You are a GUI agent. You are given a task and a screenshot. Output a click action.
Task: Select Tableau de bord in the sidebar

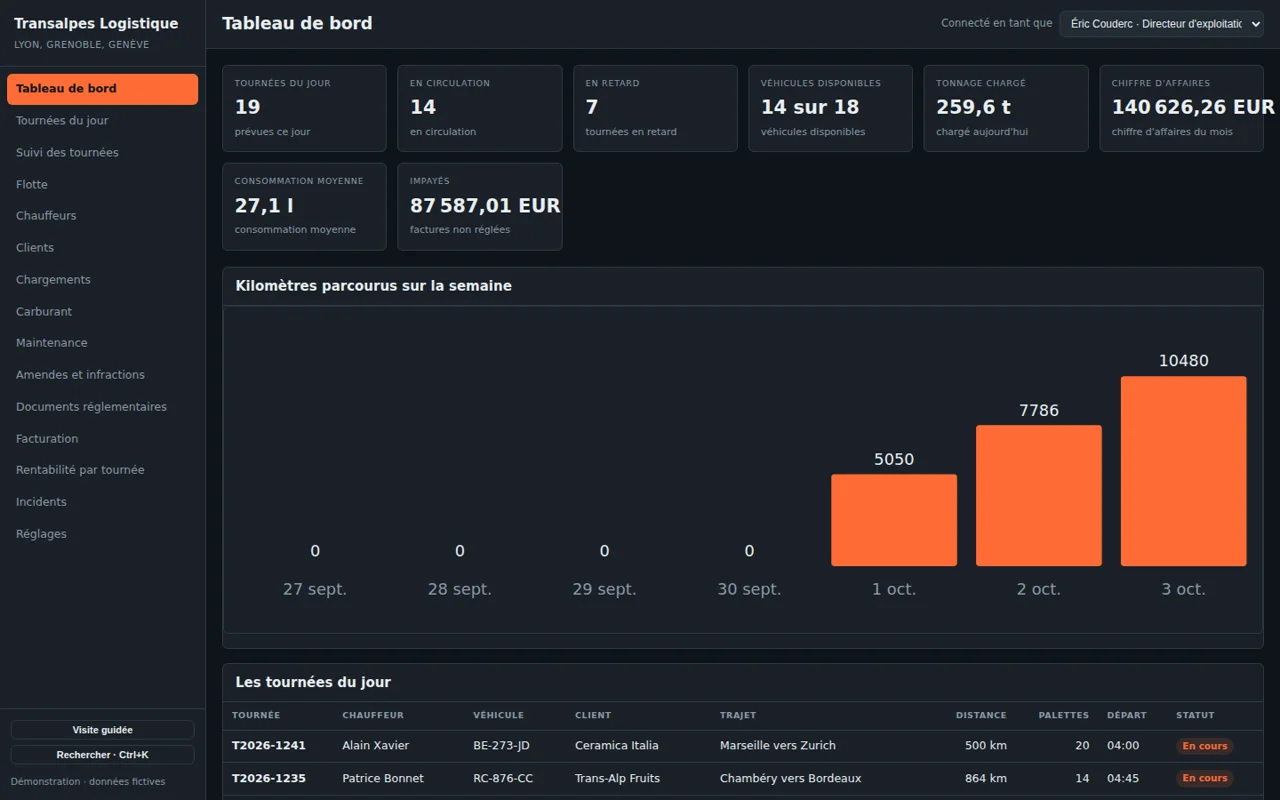pos(102,89)
